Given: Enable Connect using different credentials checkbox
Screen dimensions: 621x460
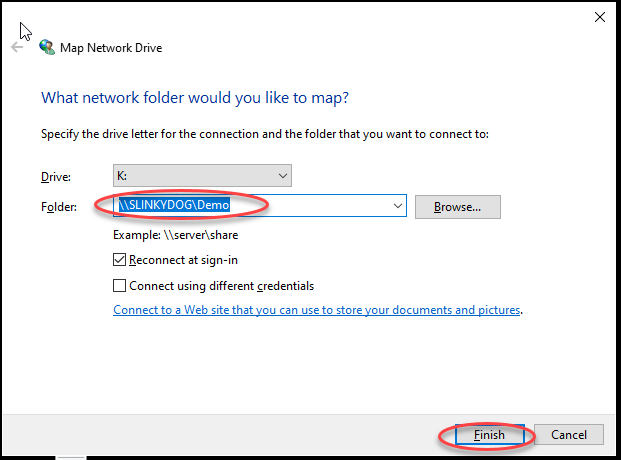Looking at the screenshot, I should (x=119, y=286).
